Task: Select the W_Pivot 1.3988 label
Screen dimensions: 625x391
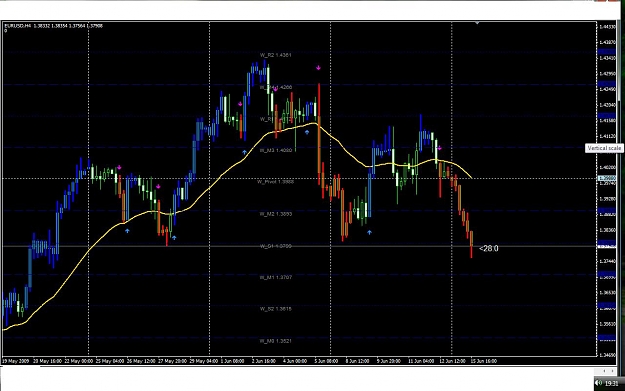Action: tap(275, 182)
